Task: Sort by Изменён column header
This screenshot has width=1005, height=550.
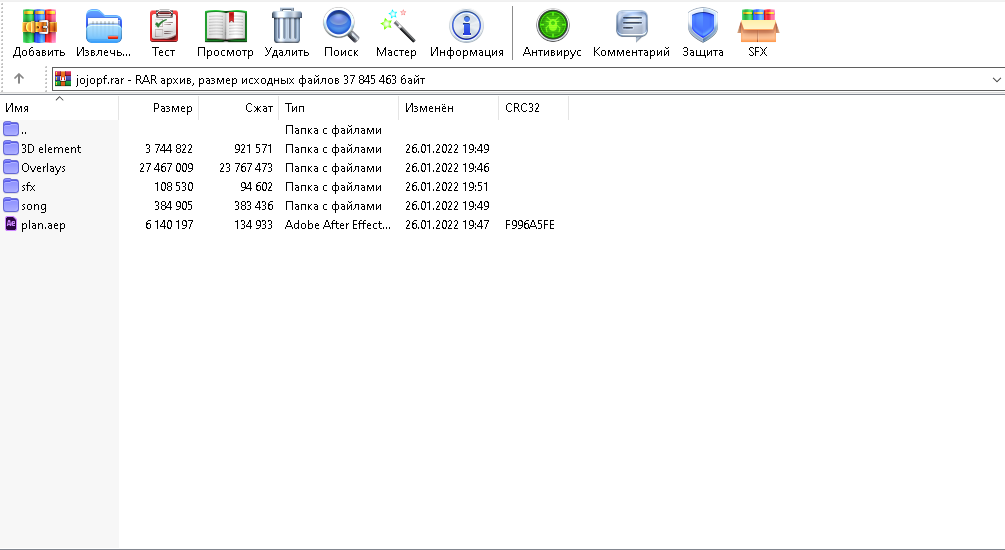Action: click(449, 108)
